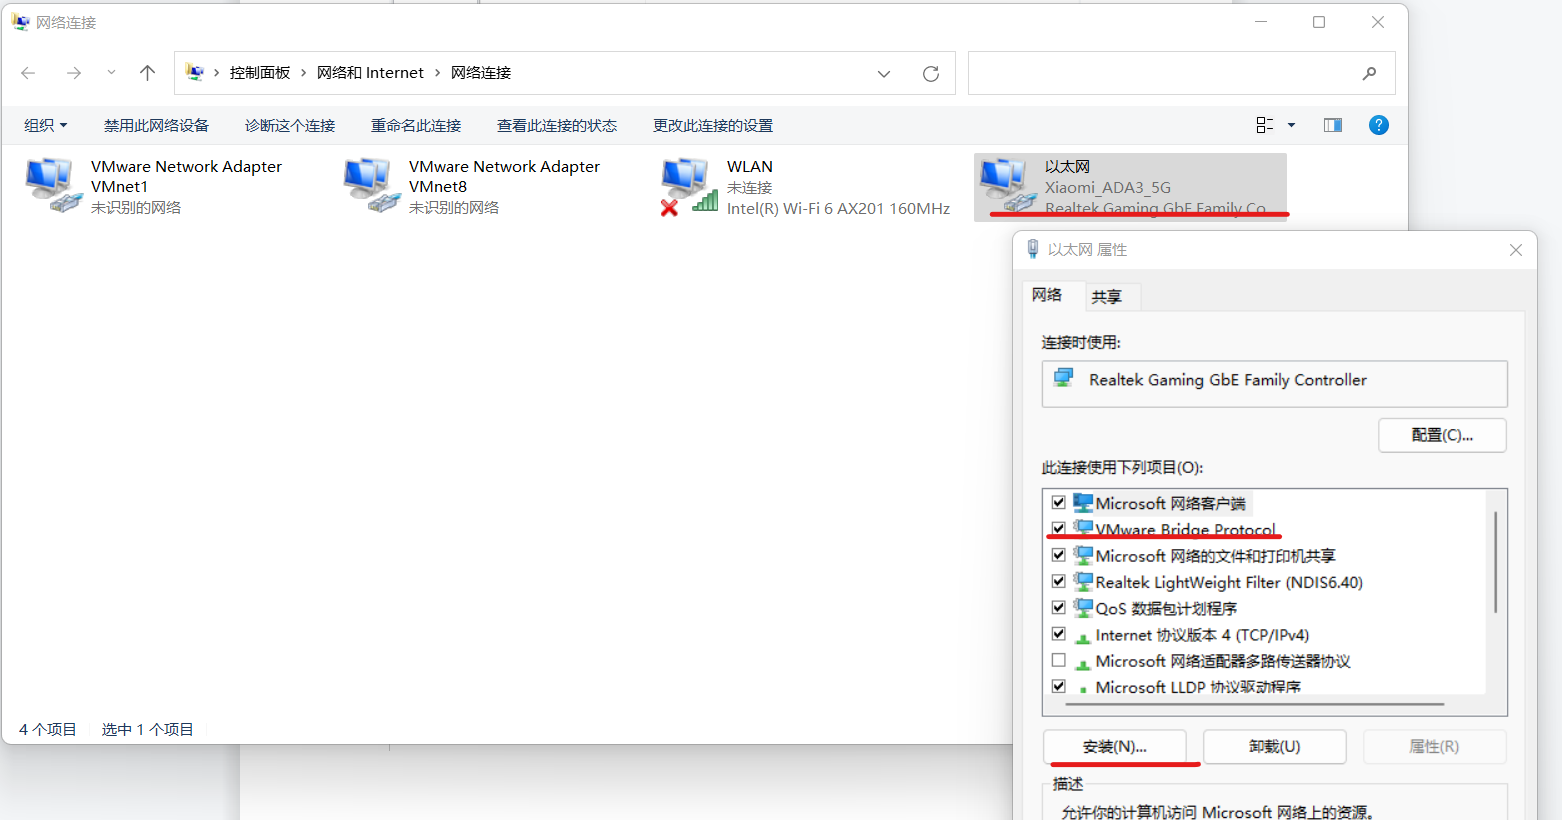1562x820 pixels.
Task: Click 网络和 Internet in the breadcrumb
Action: (370, 73)
